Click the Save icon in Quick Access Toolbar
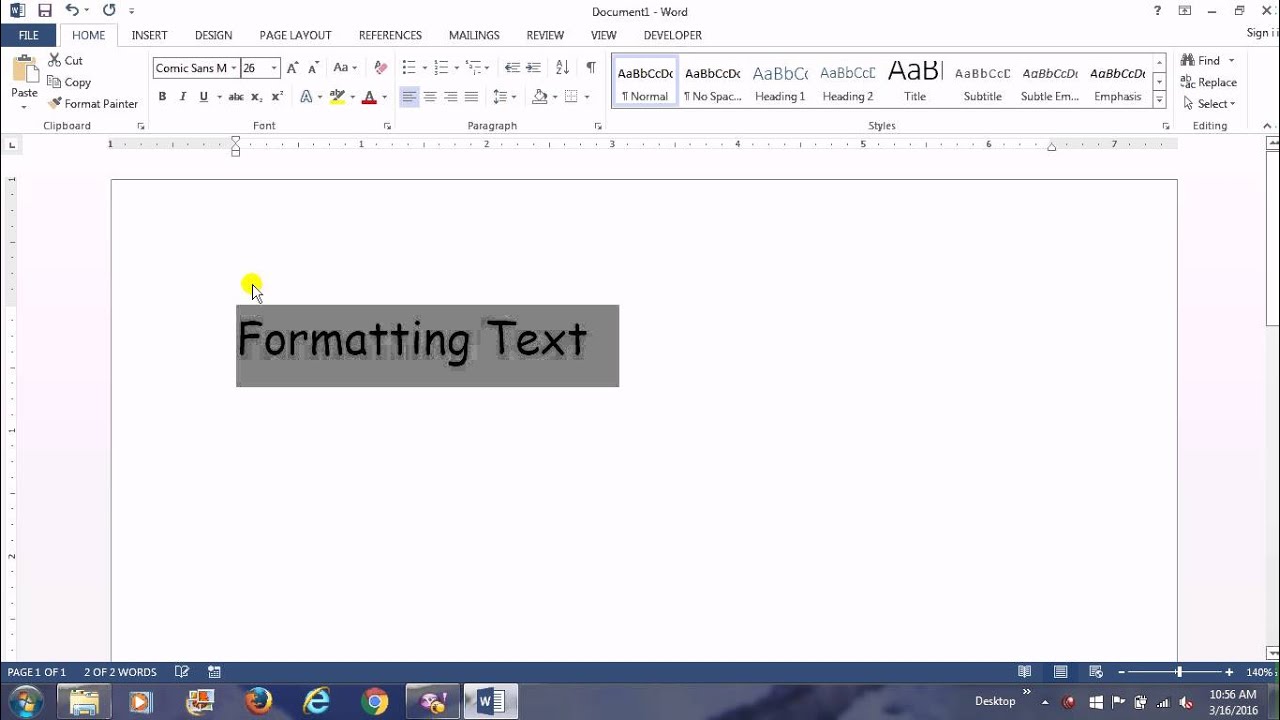 [x=45, y=11]
